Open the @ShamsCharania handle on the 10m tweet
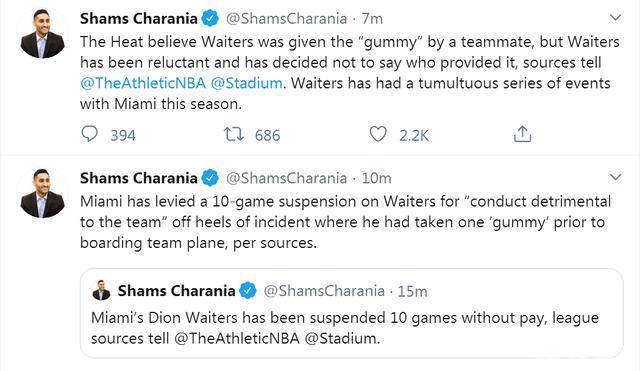This screenshot has width=640, height=371. (x=286, y=178)
